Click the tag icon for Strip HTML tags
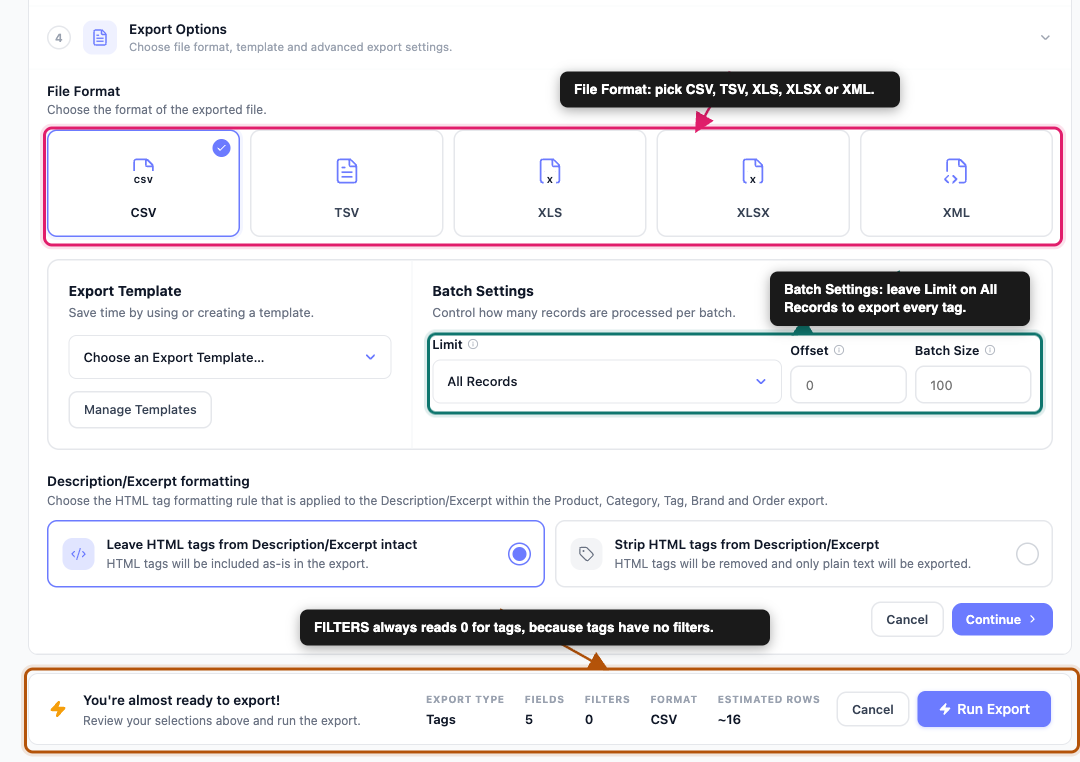 (x=586, y=554)
